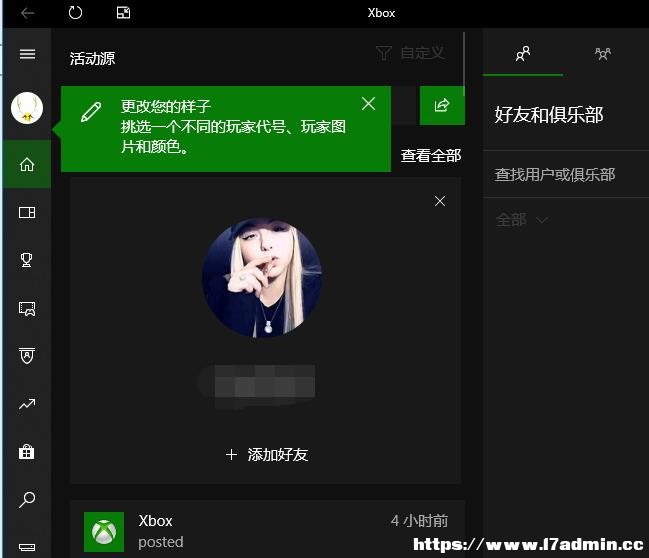Open My Games sidebar icon

[27, 212]
